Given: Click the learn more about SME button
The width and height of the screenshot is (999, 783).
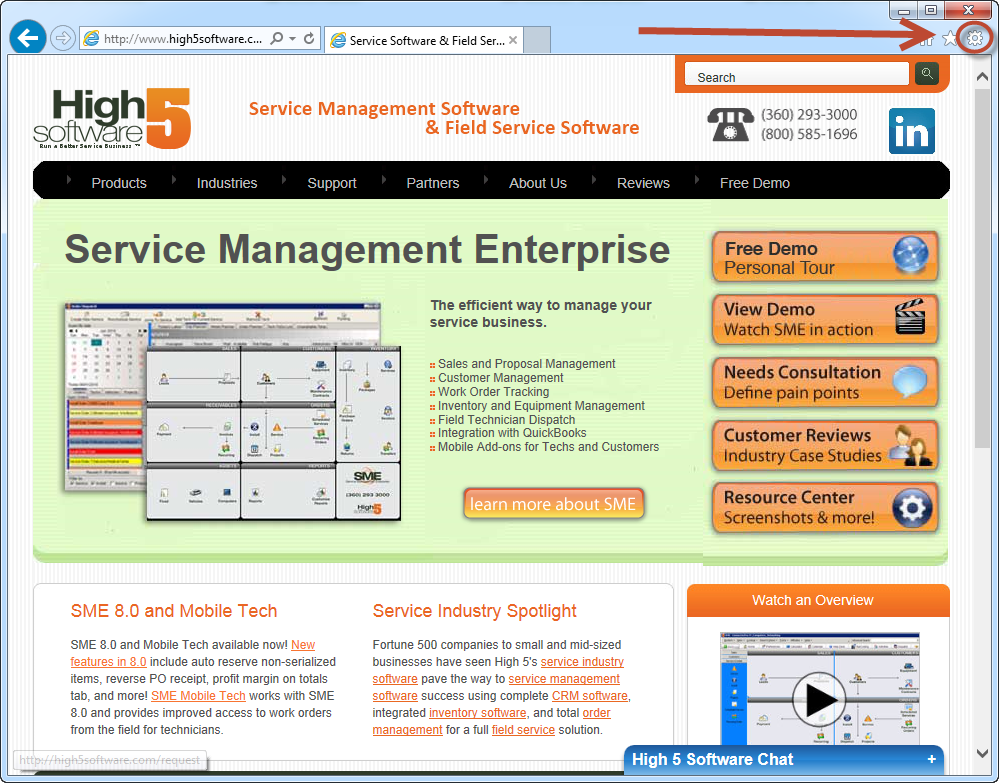Looking at the screenshot, I should [x=553, y=504].
